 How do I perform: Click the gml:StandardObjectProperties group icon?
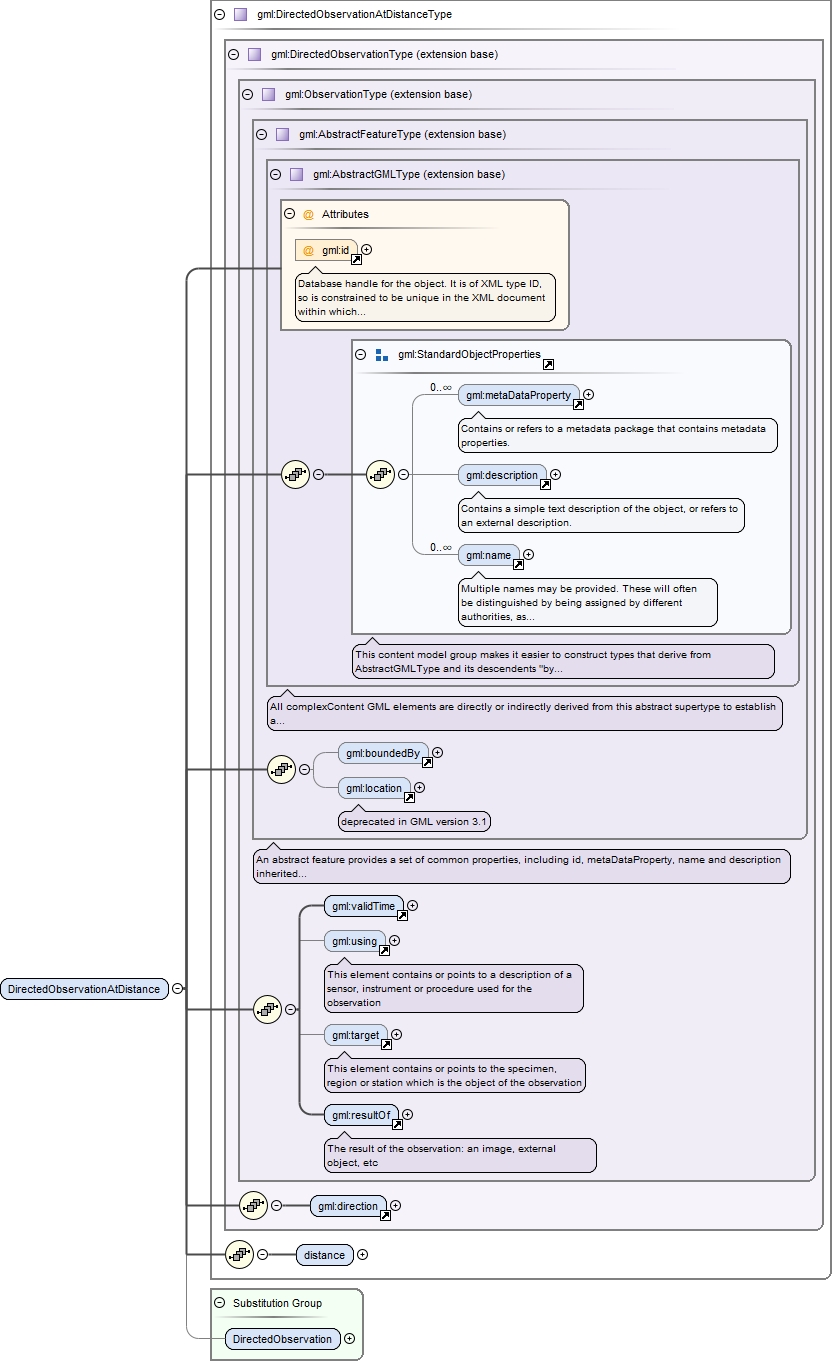[x=382, y=355]
